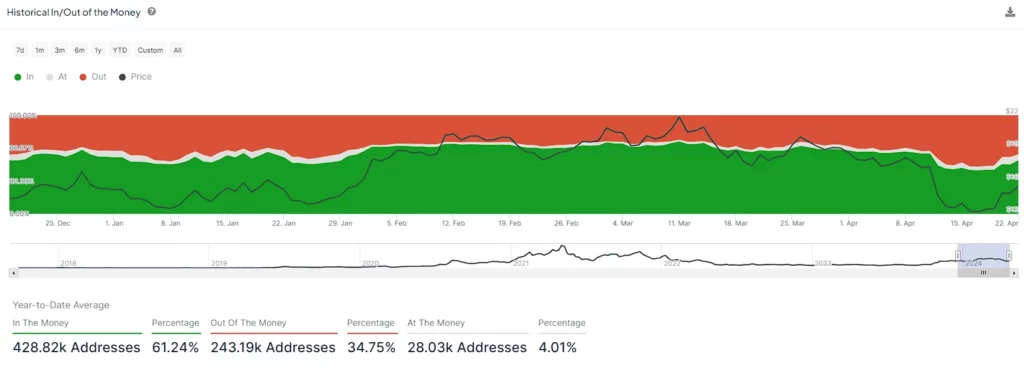Screen dimensions: 1024x376
Task: Click the help question mark icon
Action: [x=152, y=12]
